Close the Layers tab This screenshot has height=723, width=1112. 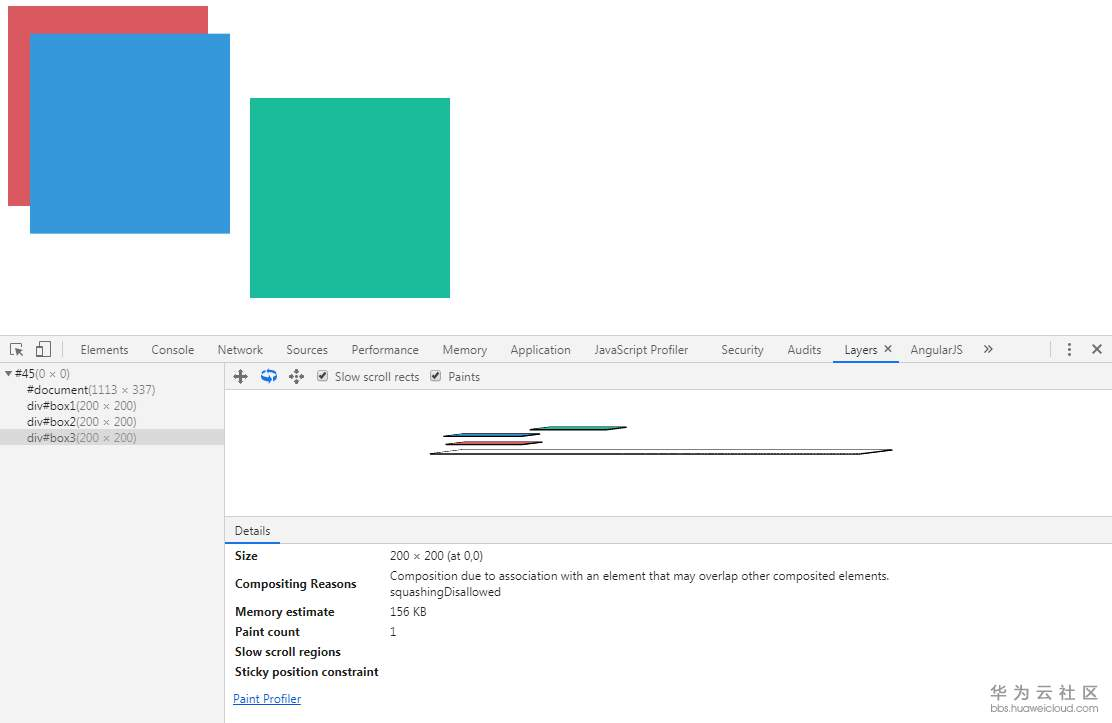pyautogui.click(x=888, y=349)
